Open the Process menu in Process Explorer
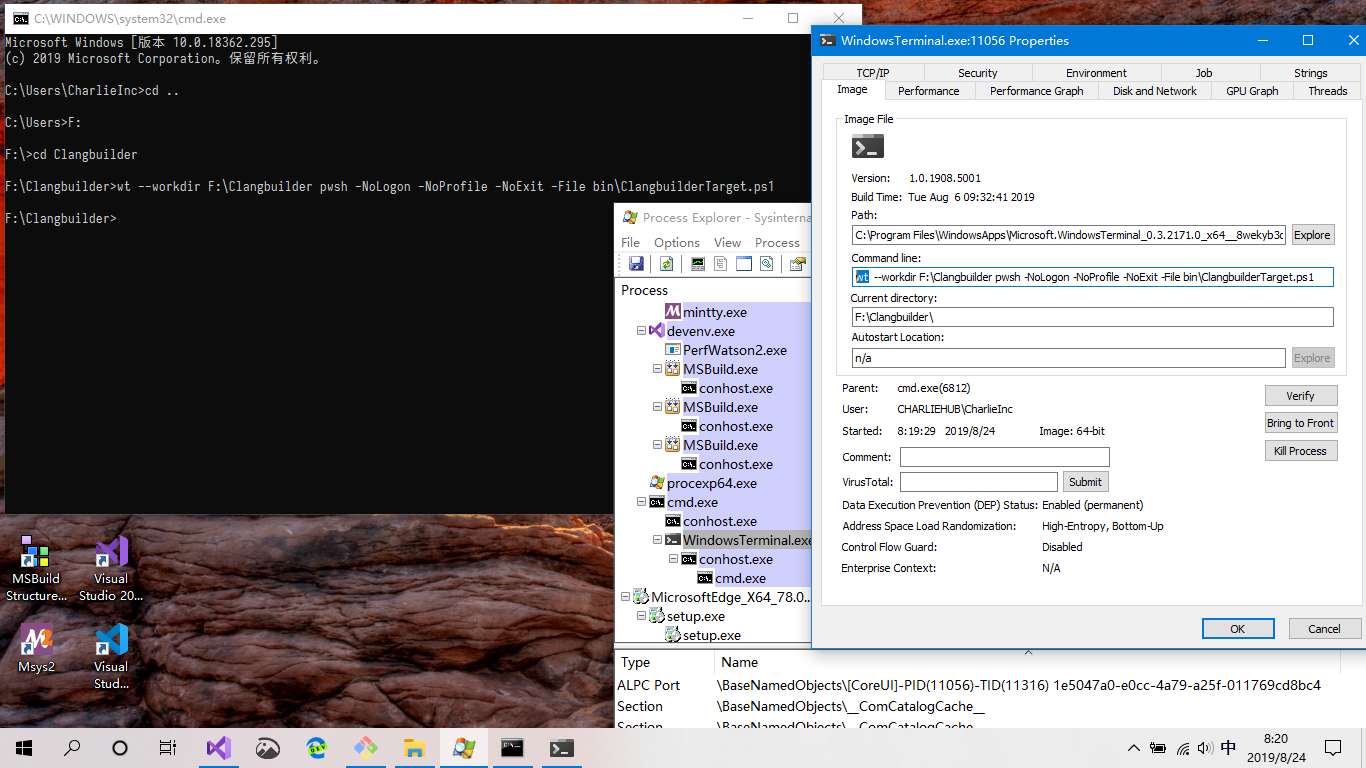The image size is (1366, 768). click(x=777, y=242)
